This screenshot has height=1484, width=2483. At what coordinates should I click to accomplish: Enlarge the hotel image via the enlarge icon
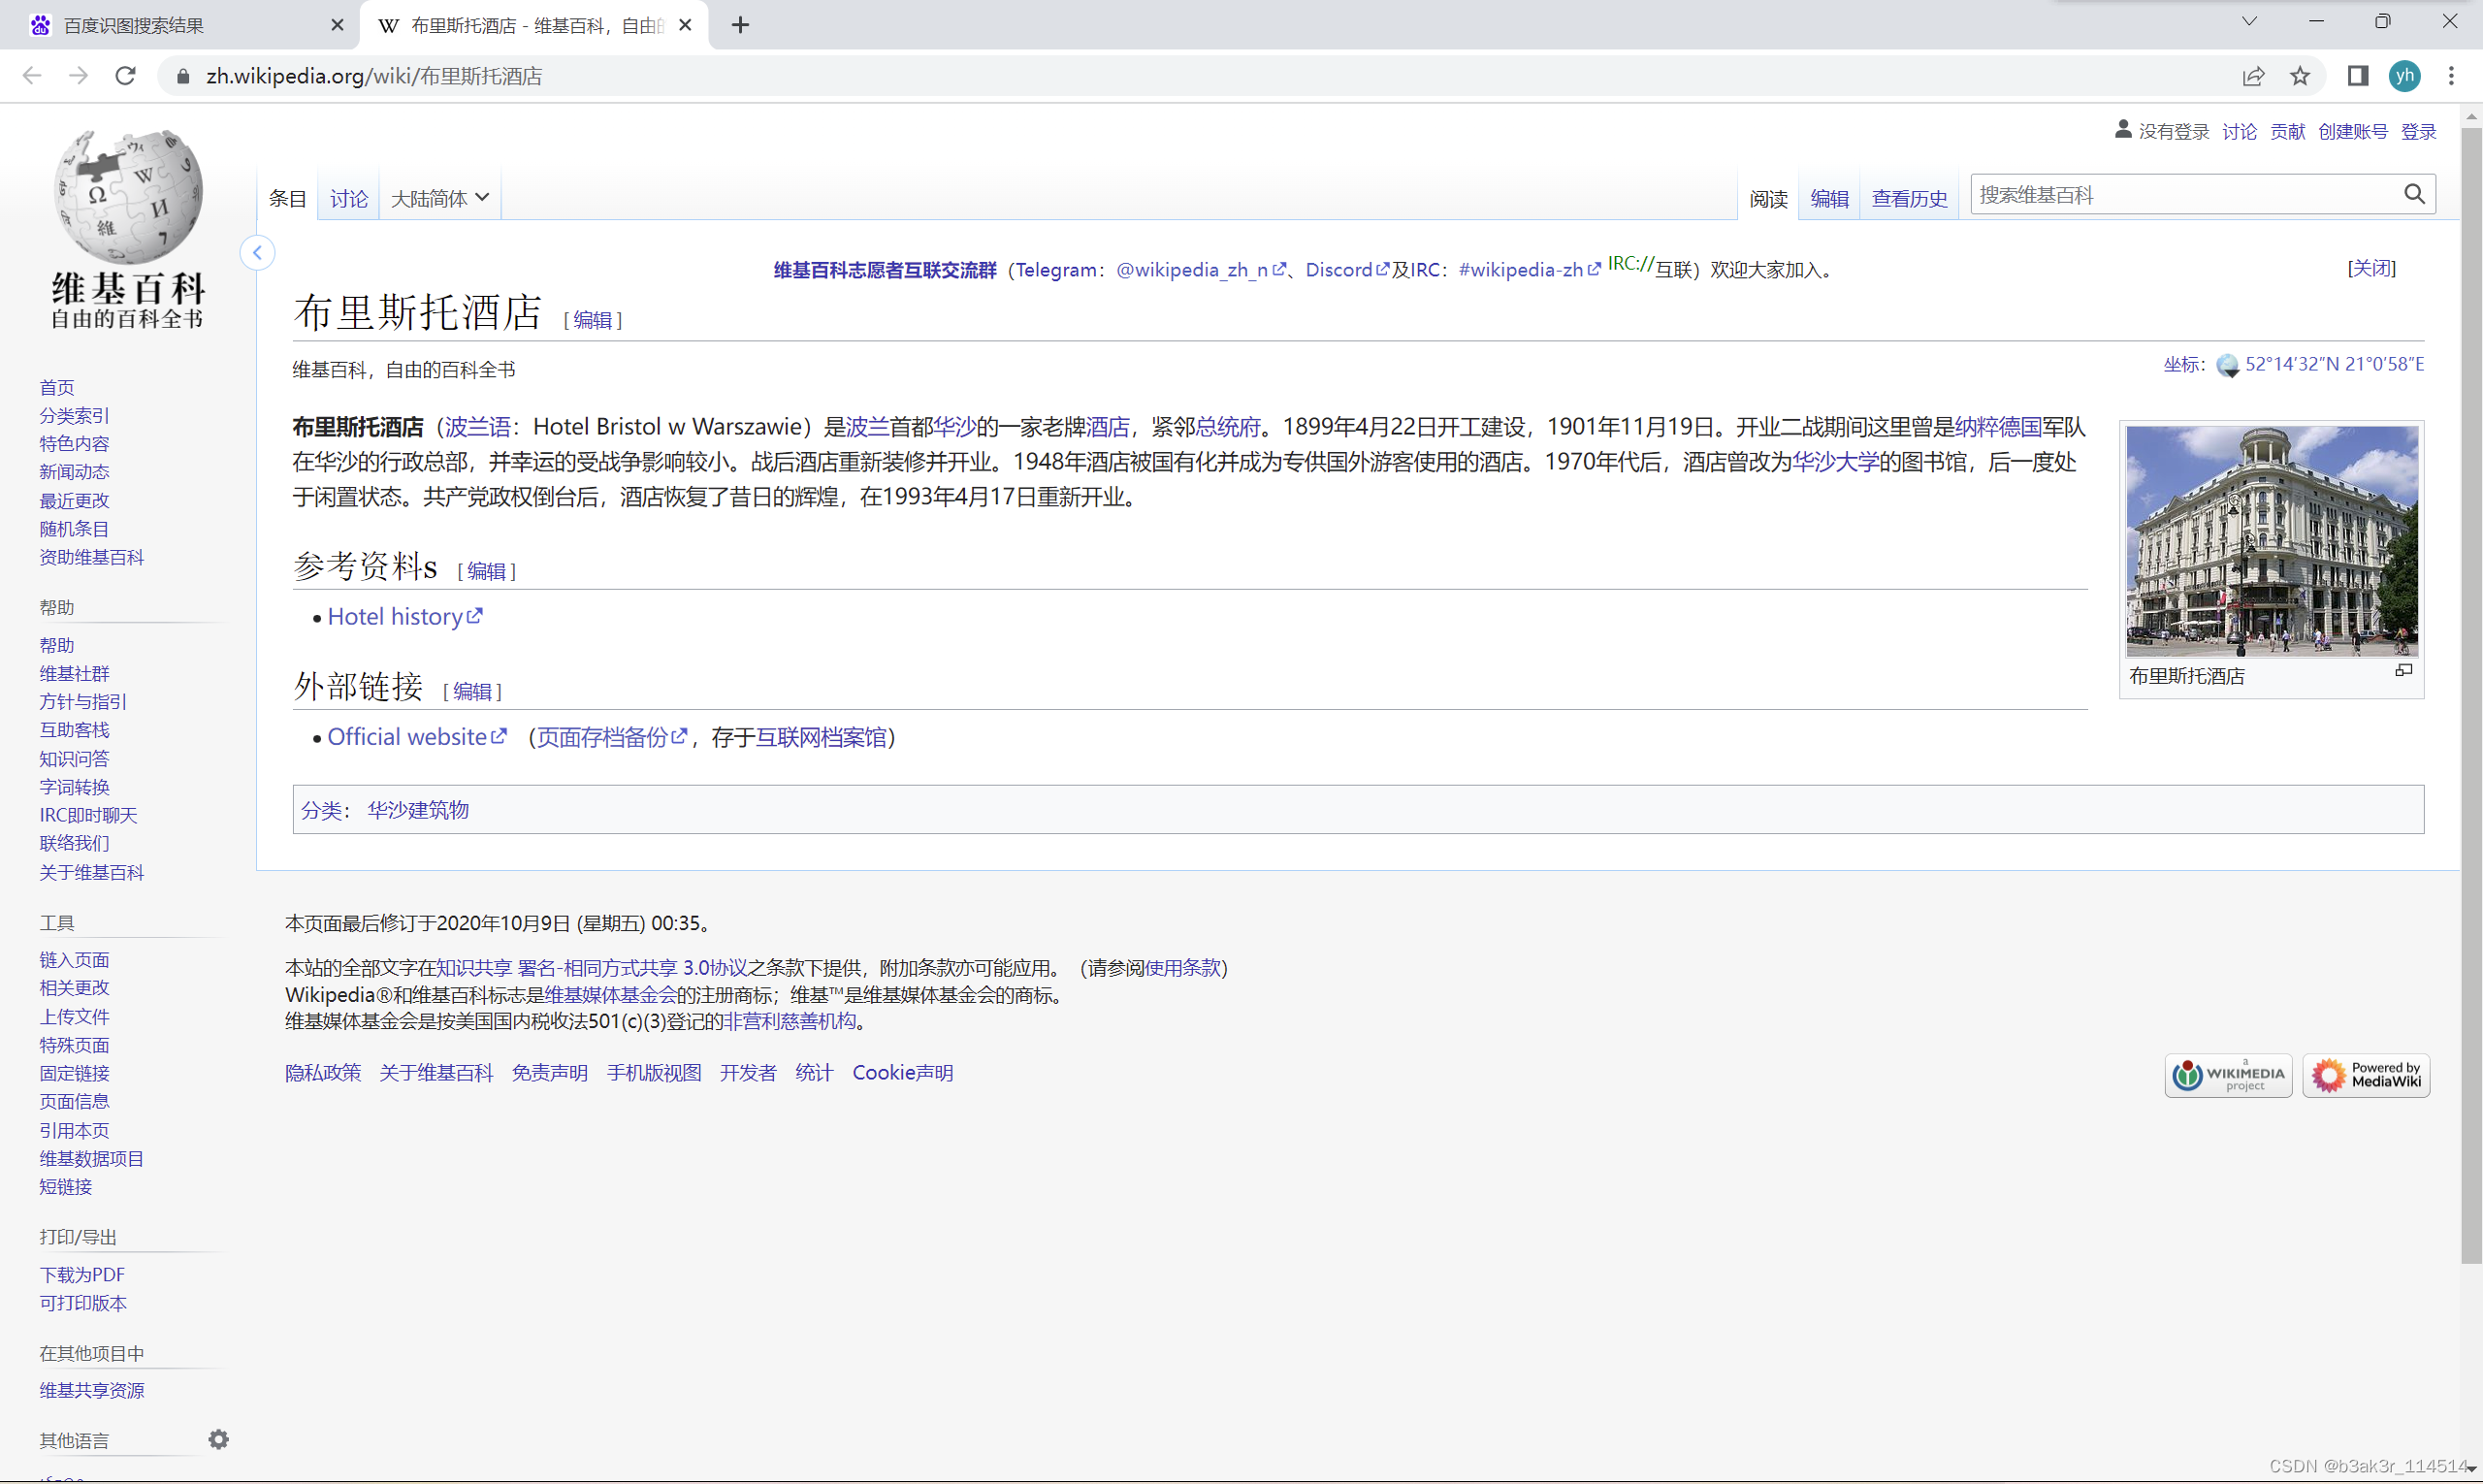[x=2403, y=670]
